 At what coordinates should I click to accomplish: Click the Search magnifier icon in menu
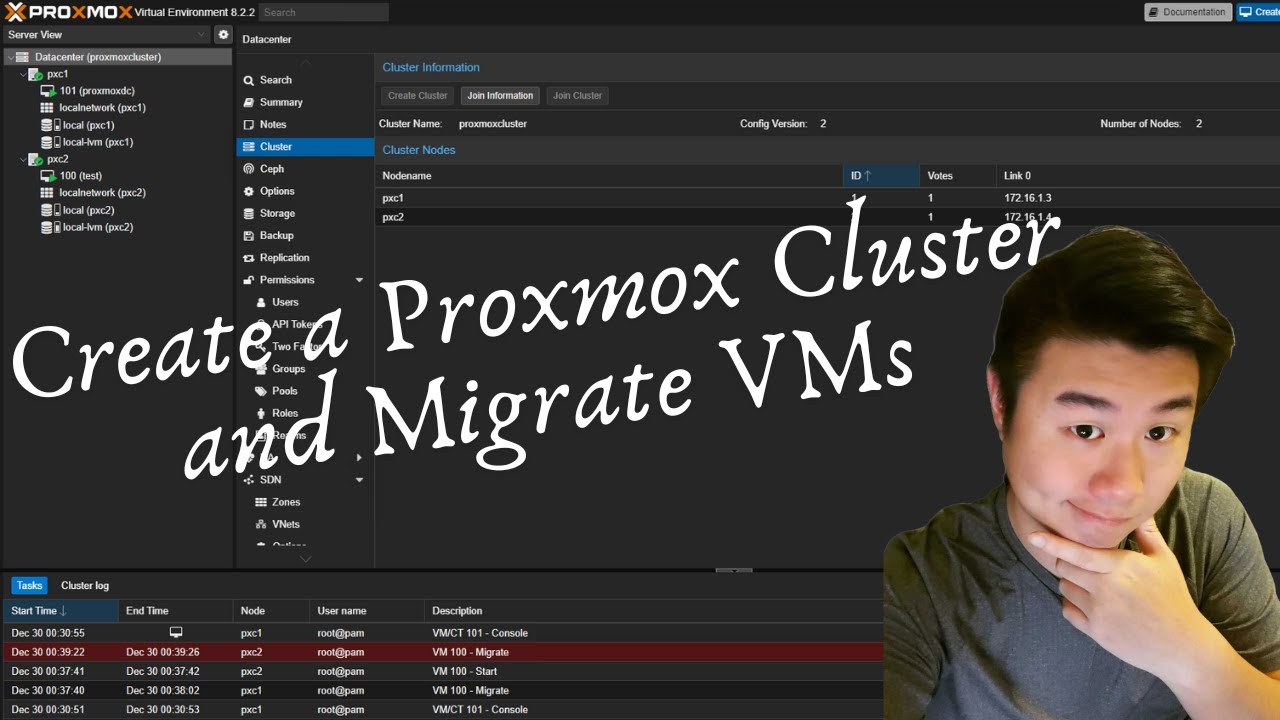(x=250, y=80)
